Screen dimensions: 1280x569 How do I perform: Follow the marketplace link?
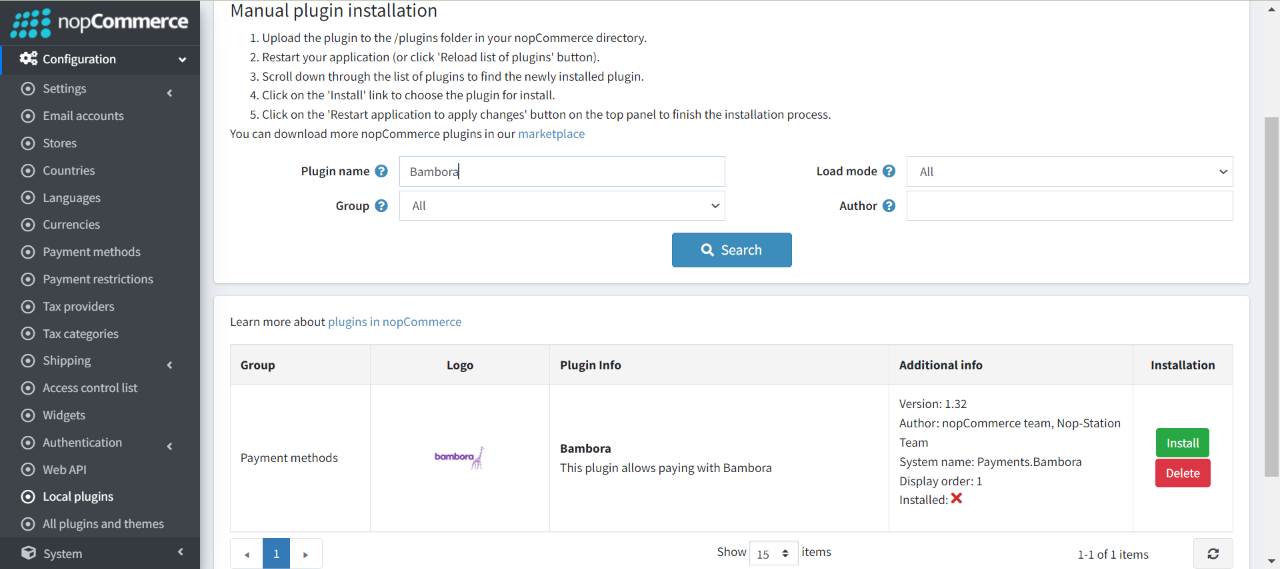point(551,133)
